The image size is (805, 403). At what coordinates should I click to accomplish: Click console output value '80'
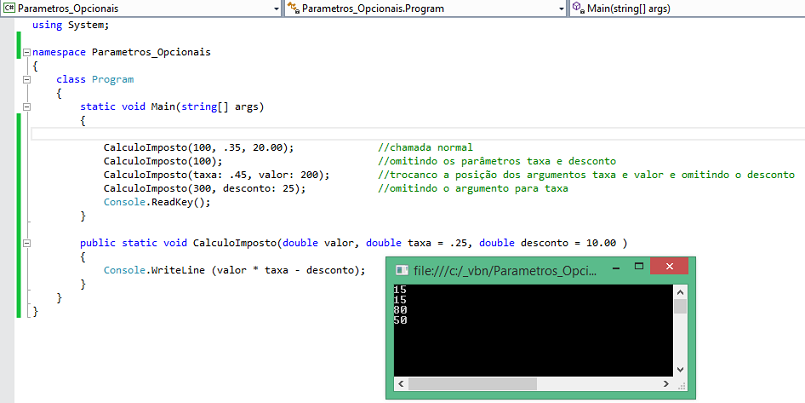(400, 311)
